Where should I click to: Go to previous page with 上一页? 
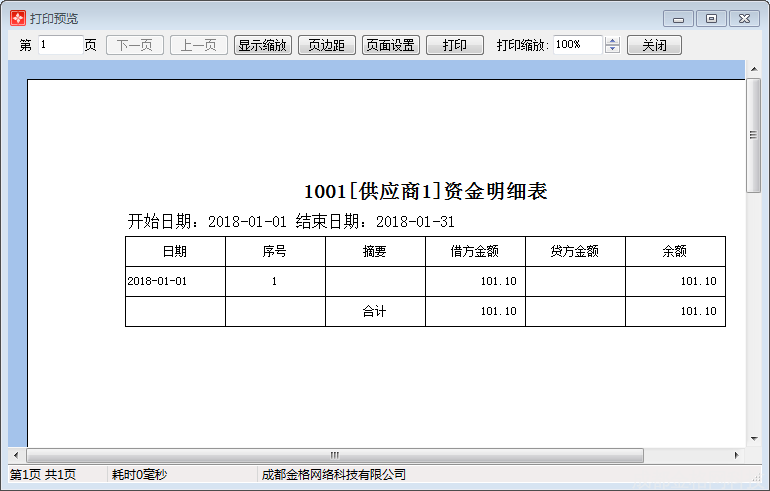click(x=199, y=45)
